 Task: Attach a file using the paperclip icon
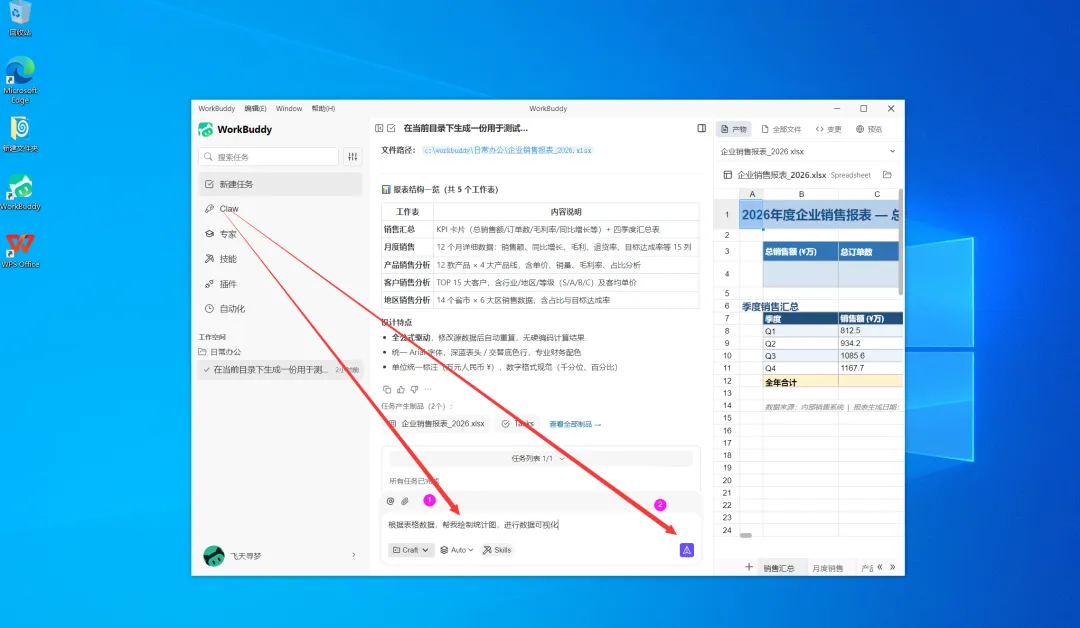tap(405, 501)
